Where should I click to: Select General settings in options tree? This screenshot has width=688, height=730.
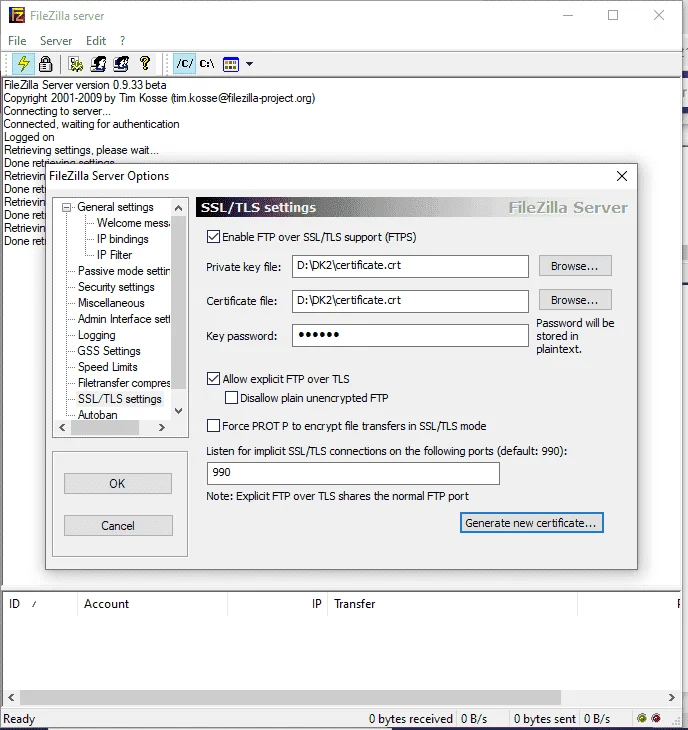115,207
